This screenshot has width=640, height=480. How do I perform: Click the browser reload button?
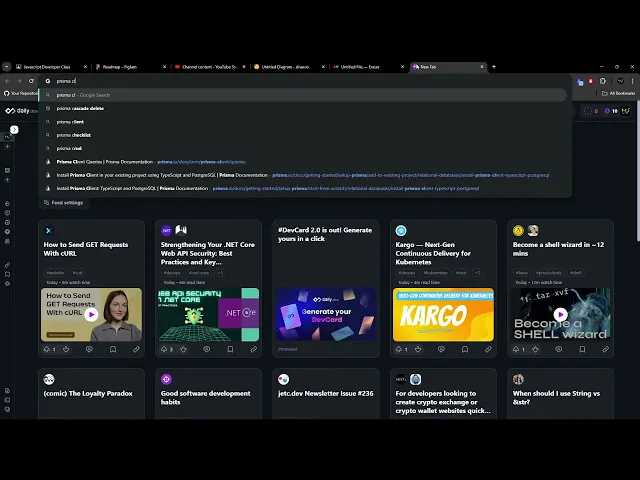pos(31,81)
